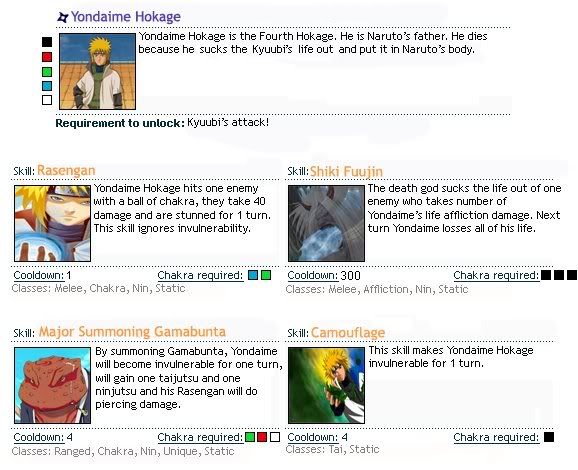Open the Yondaime Hokage title link
The image size is (578, 470).
point(126,17)
